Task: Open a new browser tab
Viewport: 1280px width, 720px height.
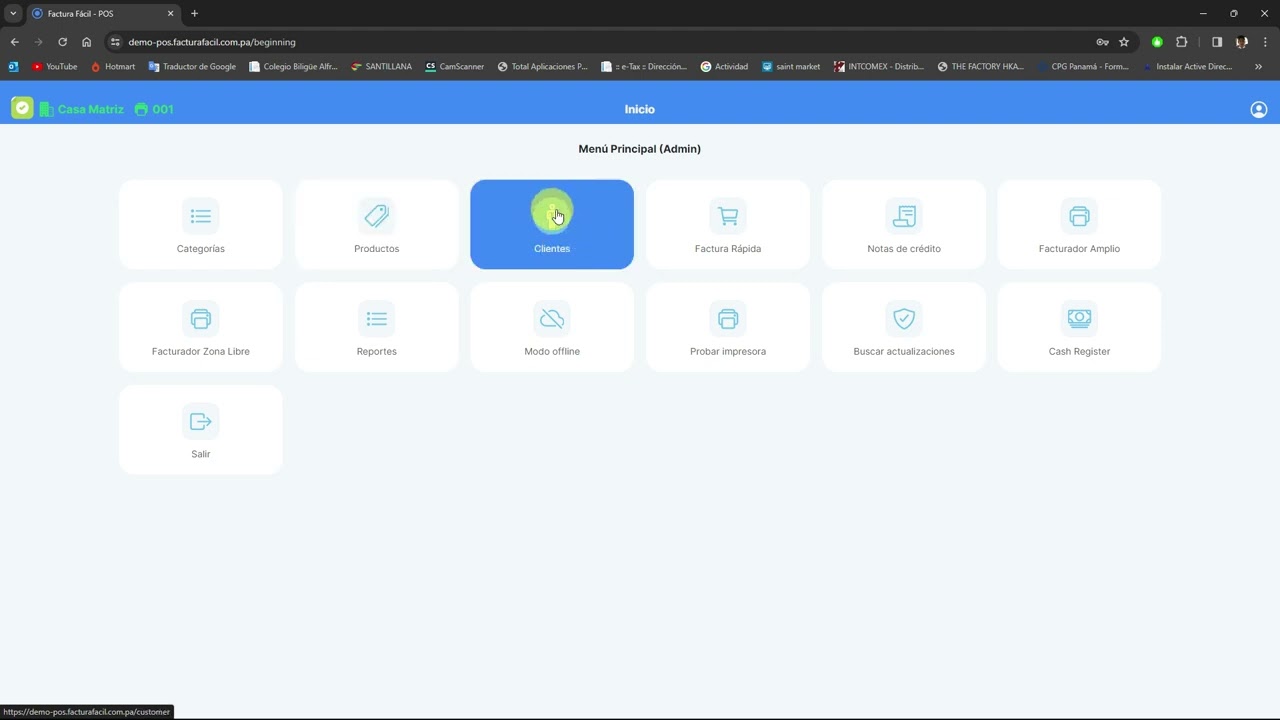Action: pos(194,13)
